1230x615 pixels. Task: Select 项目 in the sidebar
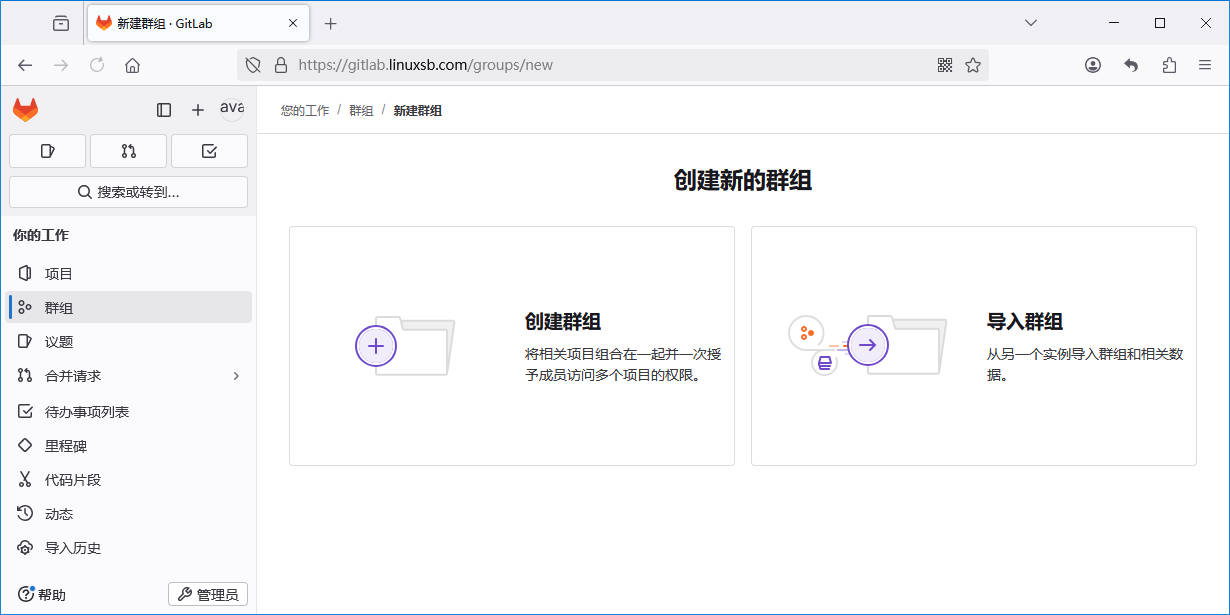59,274
